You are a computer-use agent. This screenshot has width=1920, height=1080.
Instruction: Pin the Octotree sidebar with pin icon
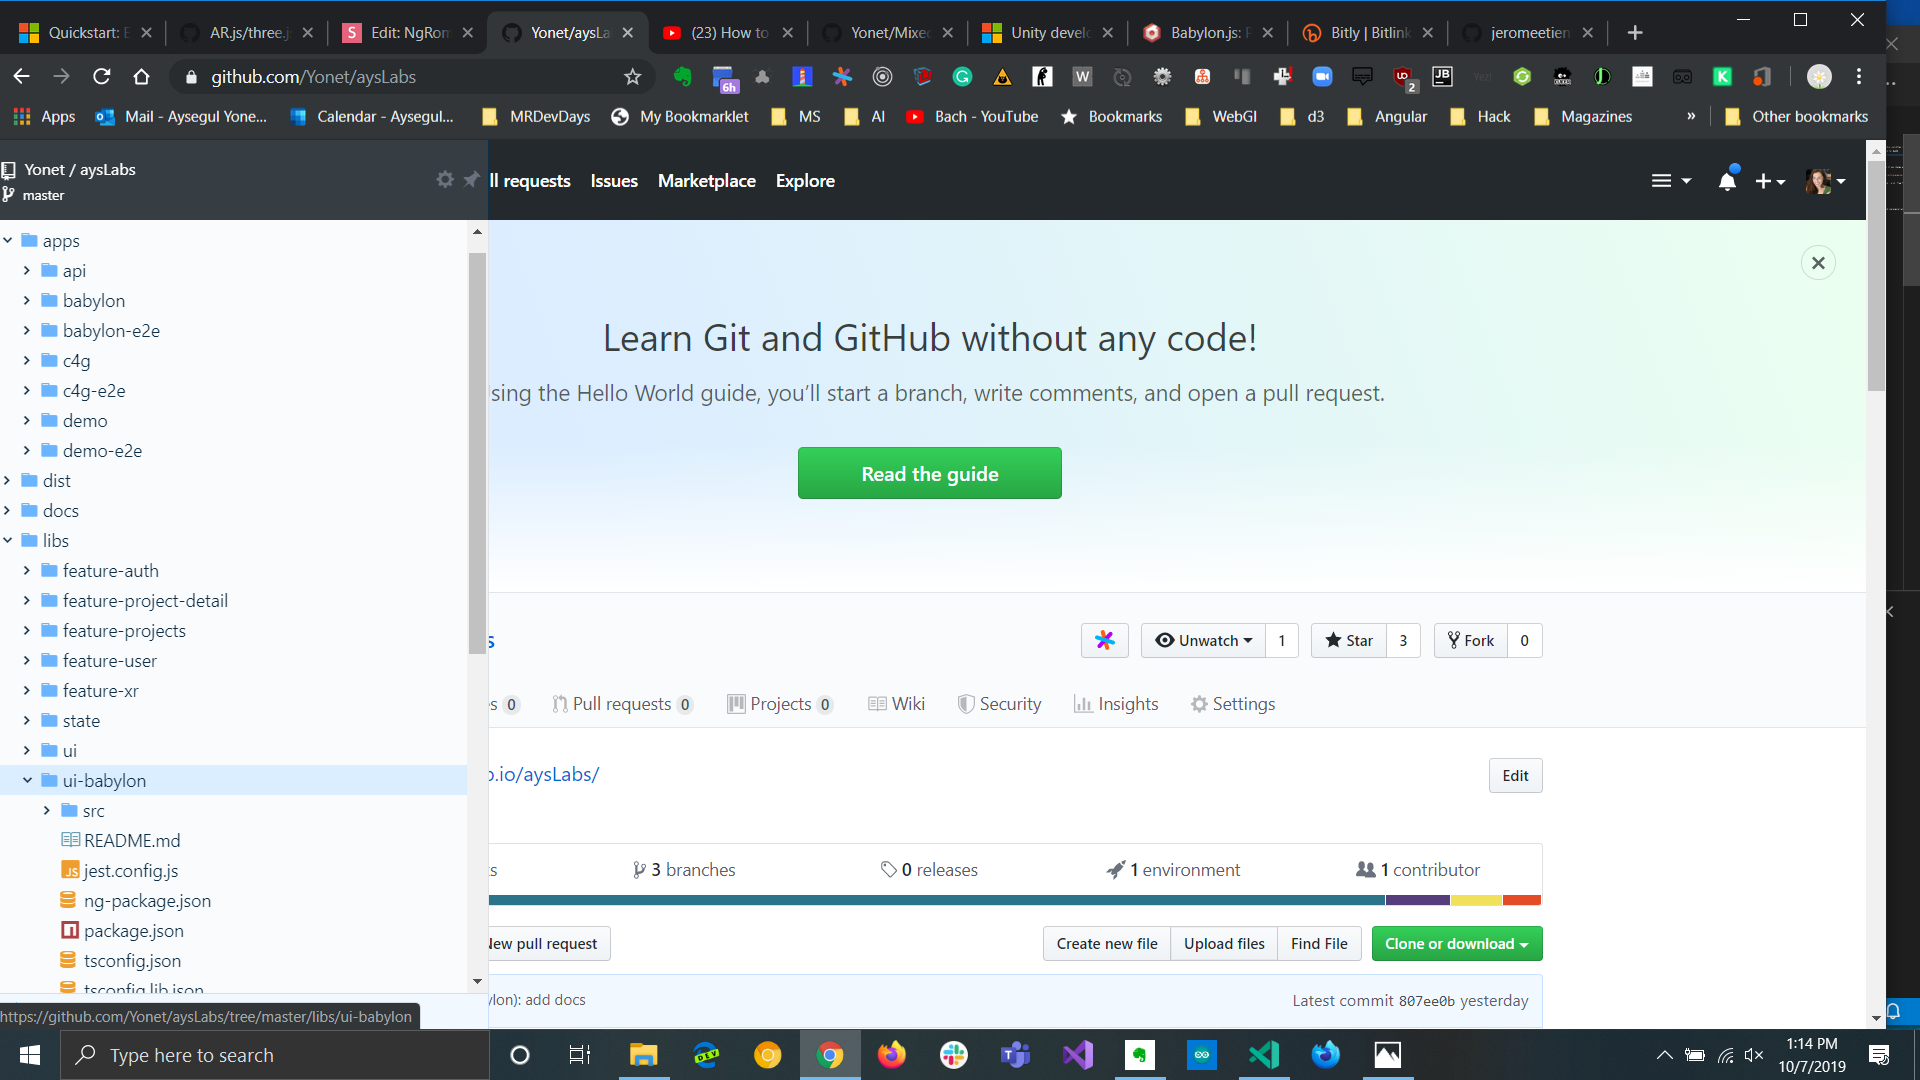(x=471, y=179)
